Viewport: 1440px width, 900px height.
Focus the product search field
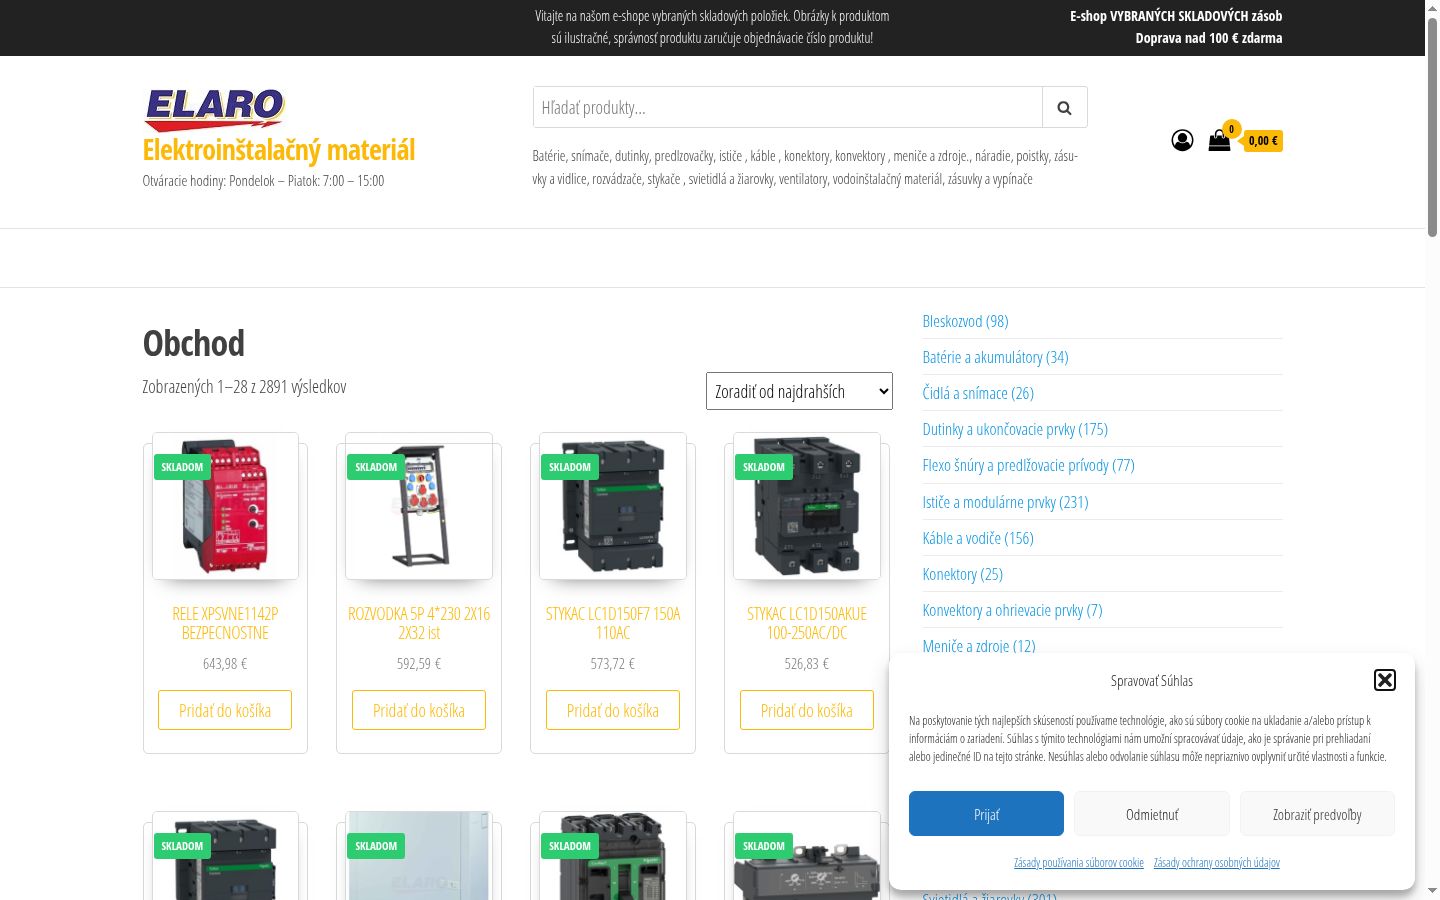pyautogui.click(x=788, y=107)
